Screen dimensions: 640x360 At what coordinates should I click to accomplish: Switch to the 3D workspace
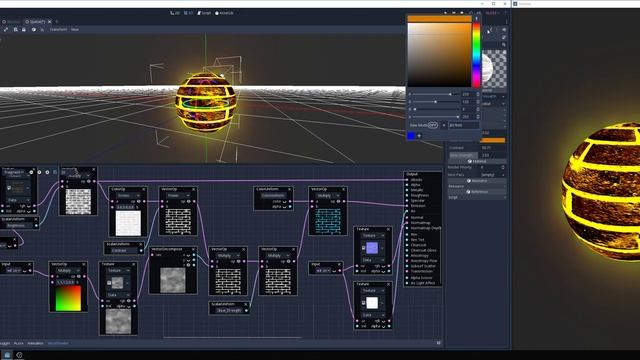pyautogui.click(x=189, y=13)
